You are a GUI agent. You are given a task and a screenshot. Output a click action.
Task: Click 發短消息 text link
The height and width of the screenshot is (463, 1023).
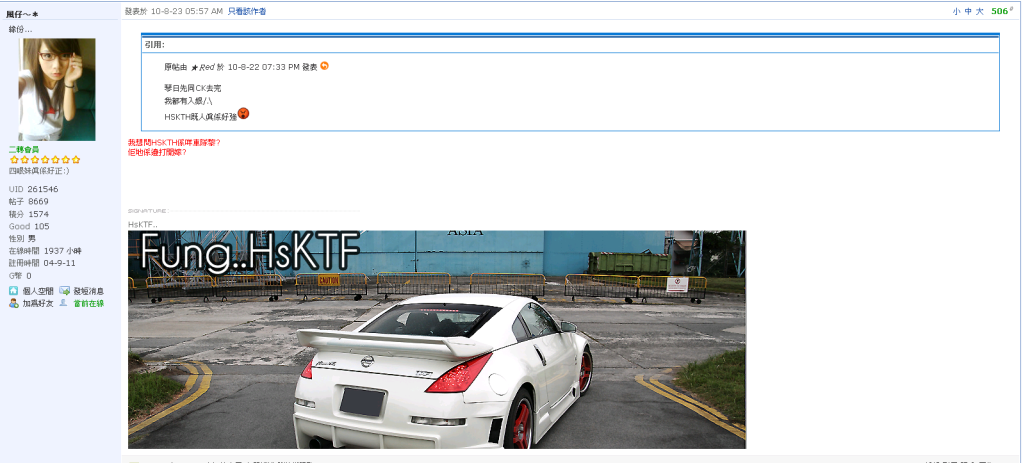pos(88,291)
